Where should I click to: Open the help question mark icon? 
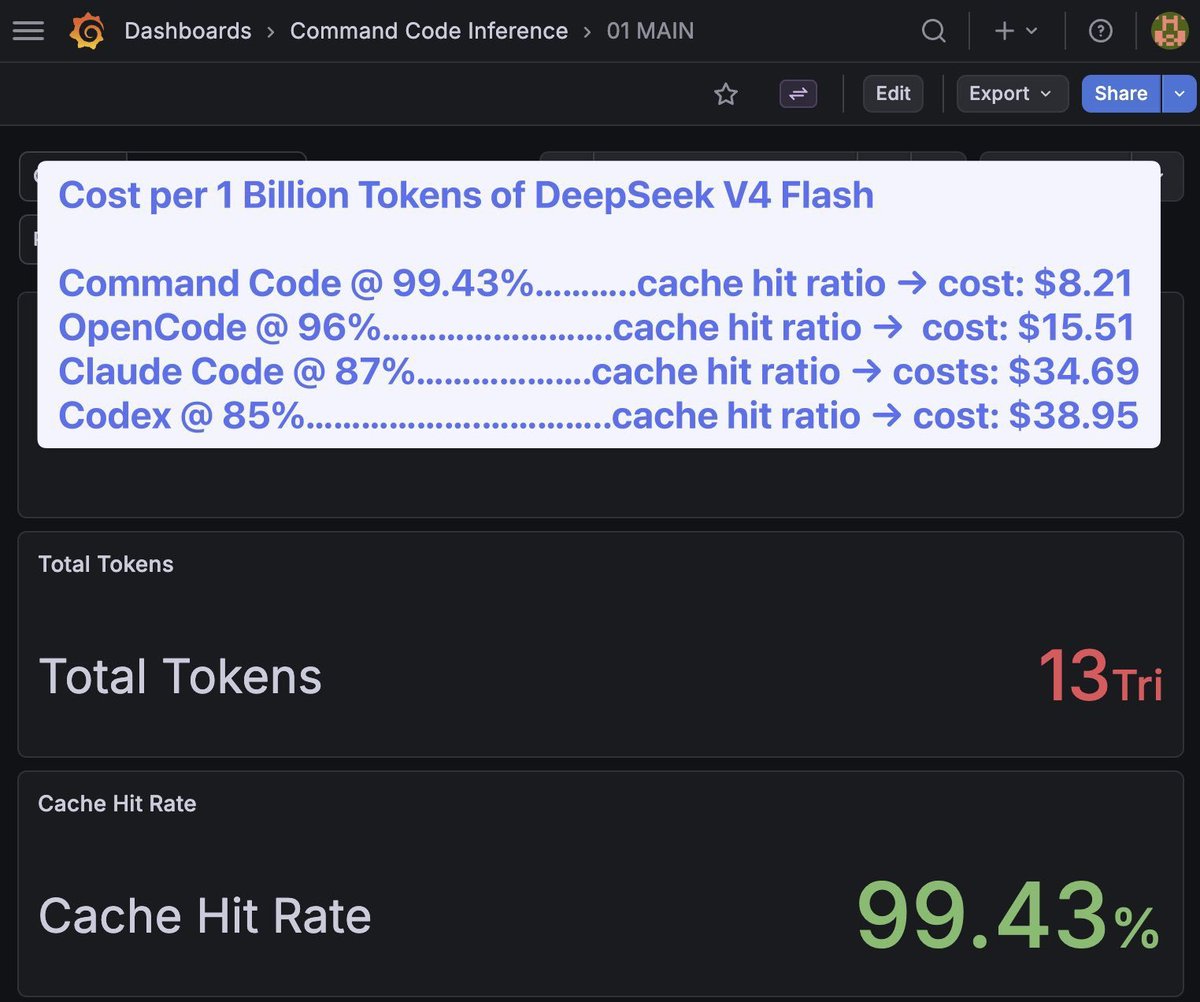[1100, 31]
